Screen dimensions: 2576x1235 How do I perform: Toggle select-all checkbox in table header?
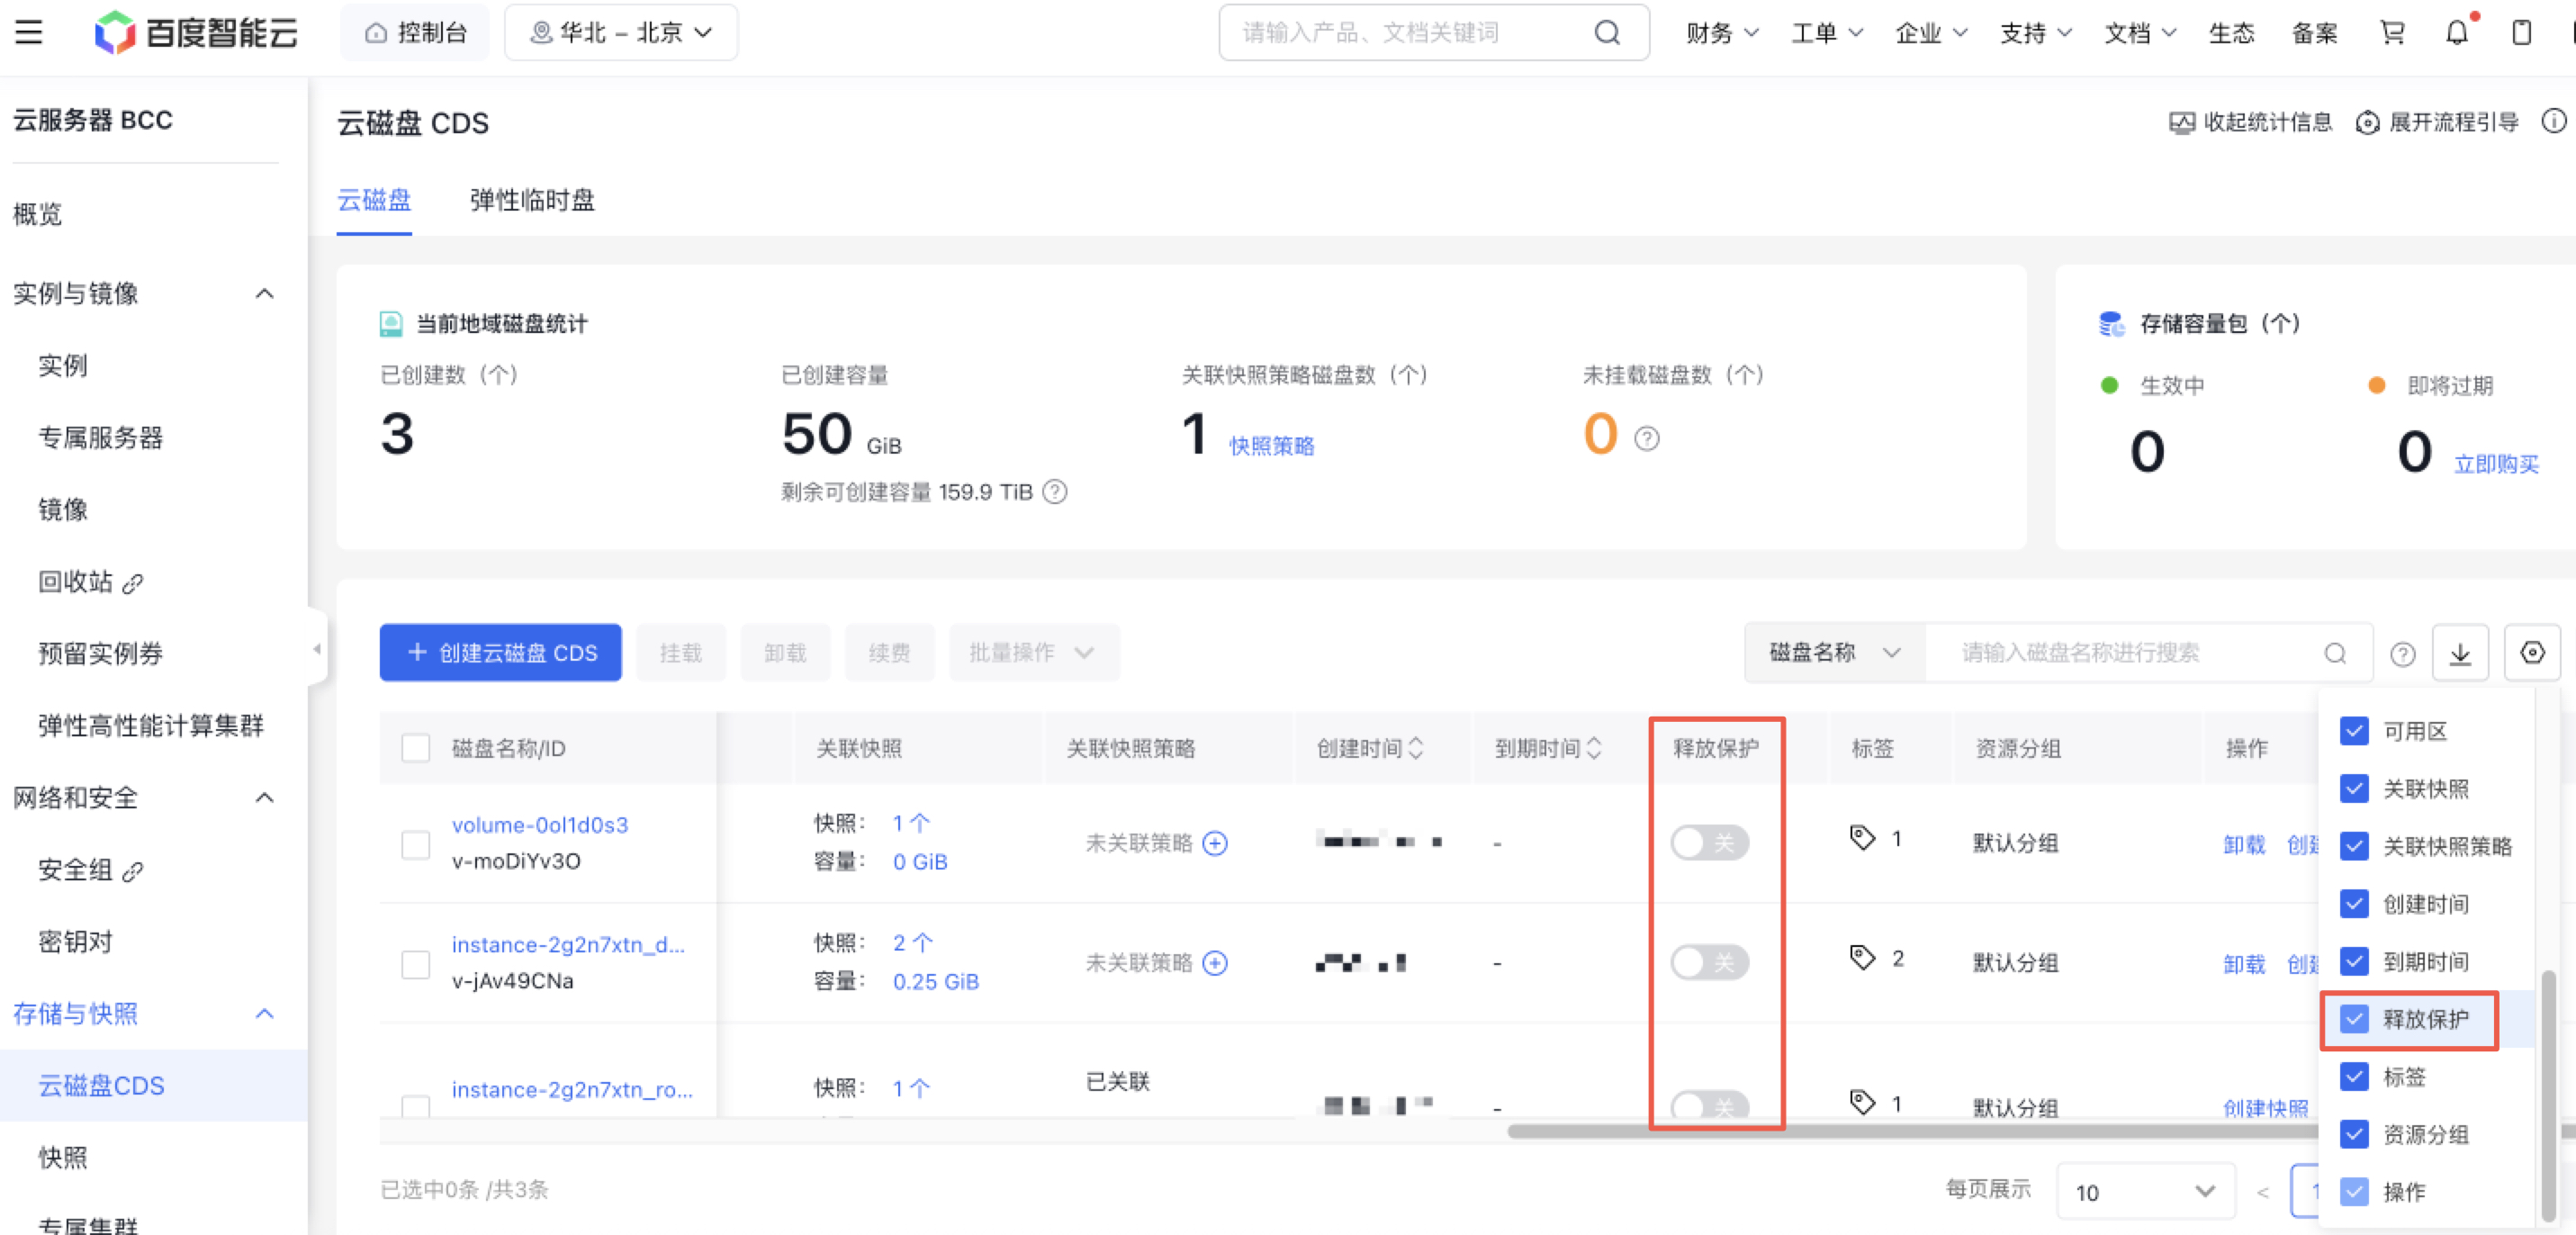[x=415, y=748]
